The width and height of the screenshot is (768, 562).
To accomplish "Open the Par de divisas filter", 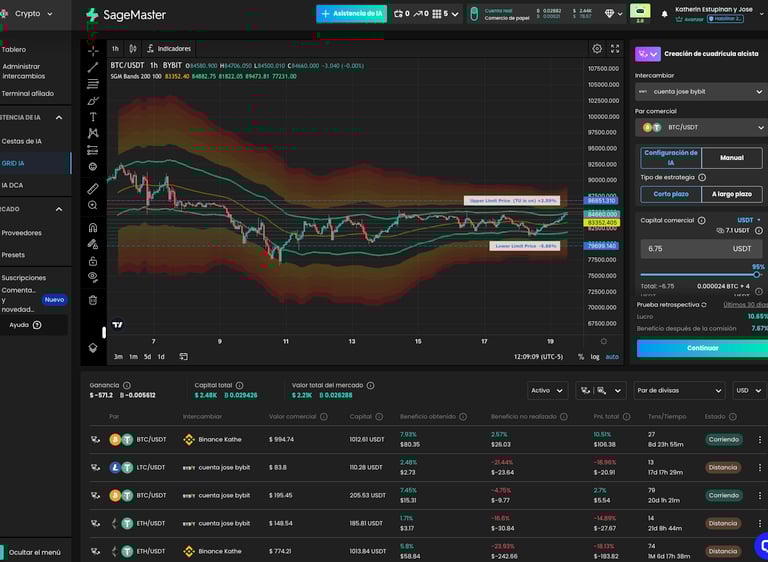I will [x=679, y=391].
